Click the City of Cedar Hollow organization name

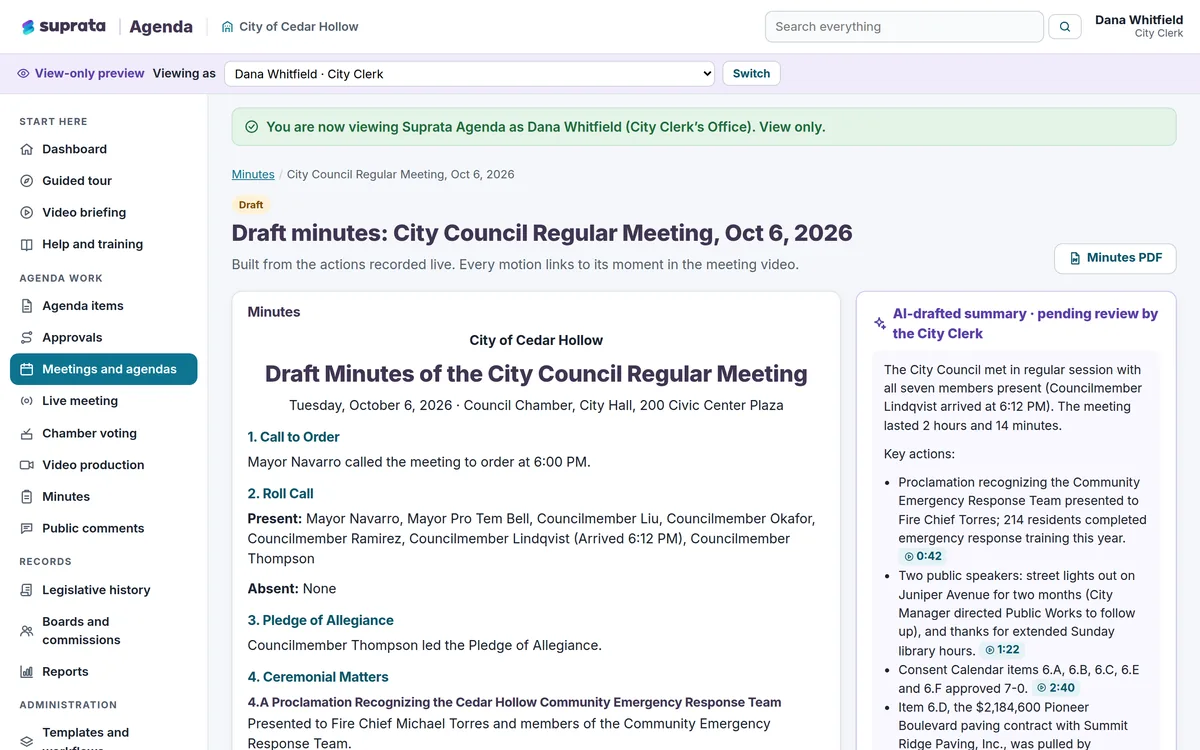pyautogui.click(x=299, y=27)
